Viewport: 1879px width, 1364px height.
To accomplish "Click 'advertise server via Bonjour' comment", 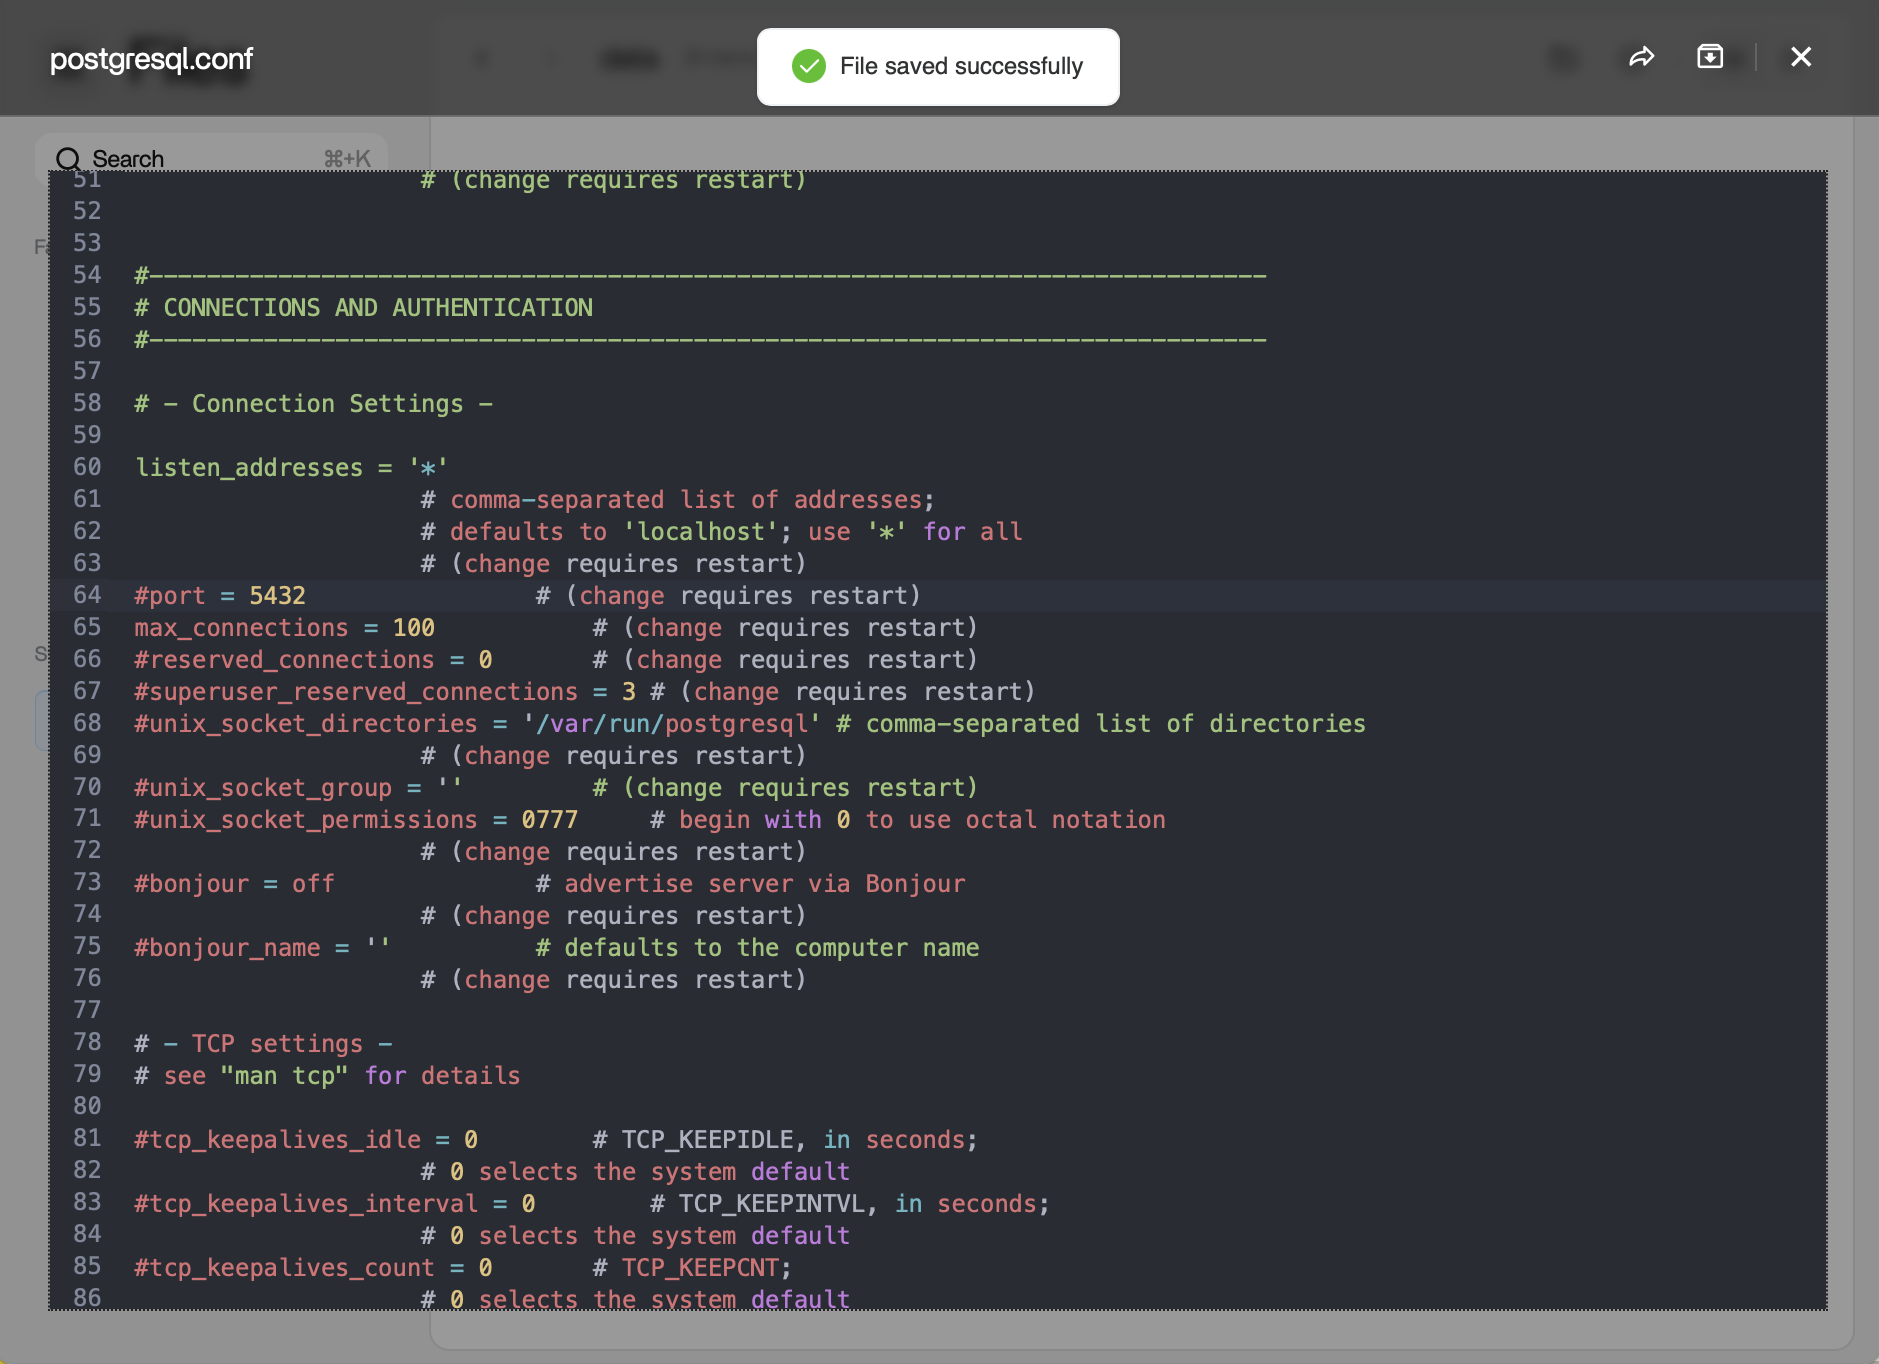I will [751, 883].
